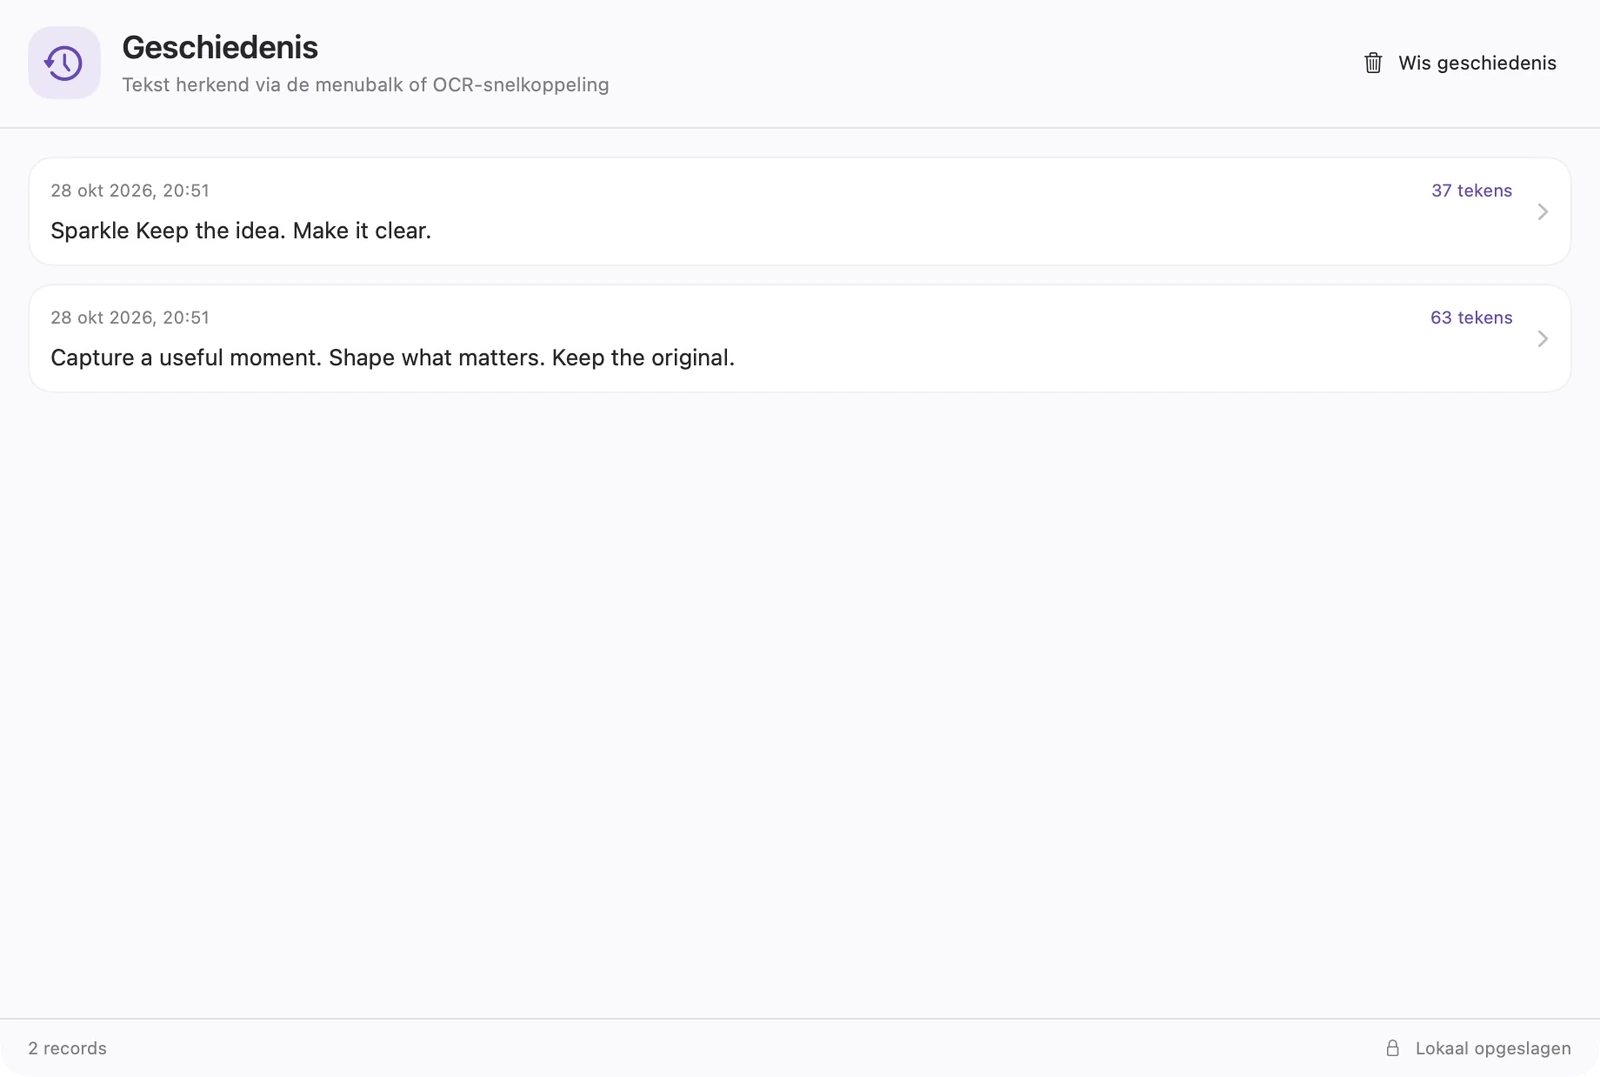1600x1077 pixels.
Task: Expand chevron on the 63 tekens record
Action: point(1542,338)
